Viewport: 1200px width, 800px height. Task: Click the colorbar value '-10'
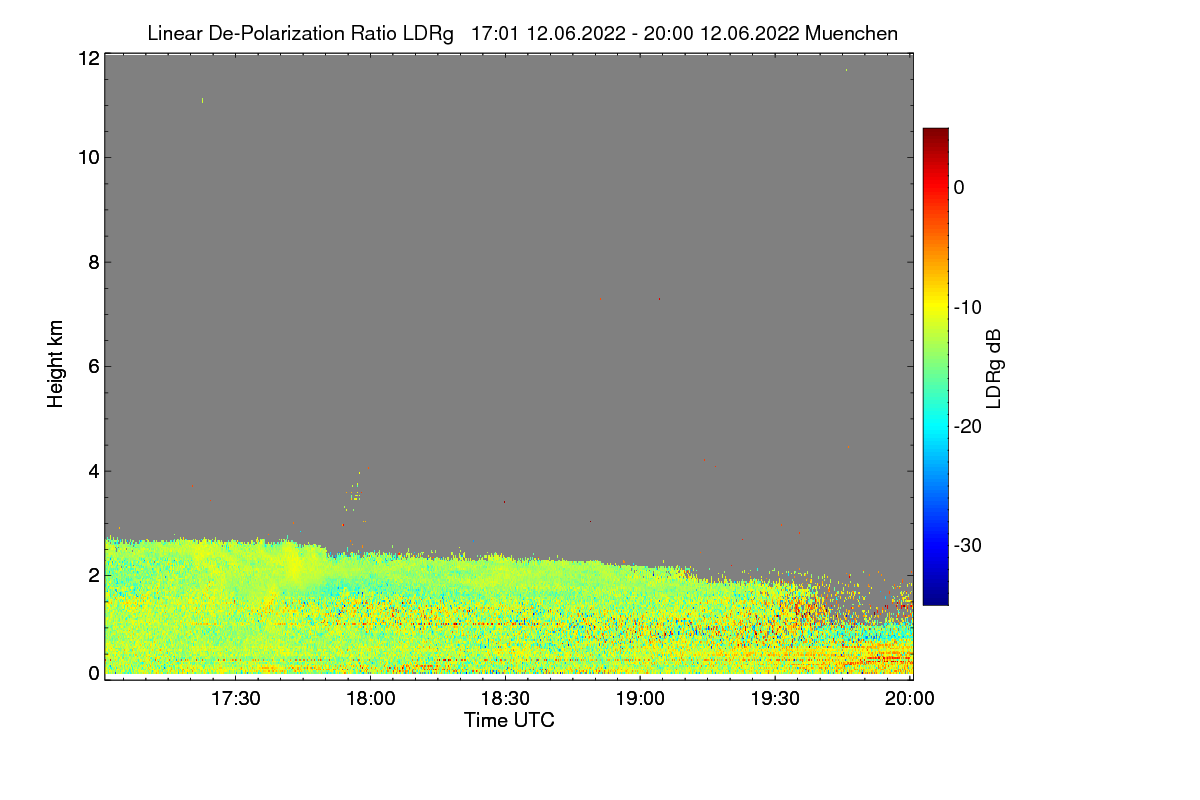(970, 307)
